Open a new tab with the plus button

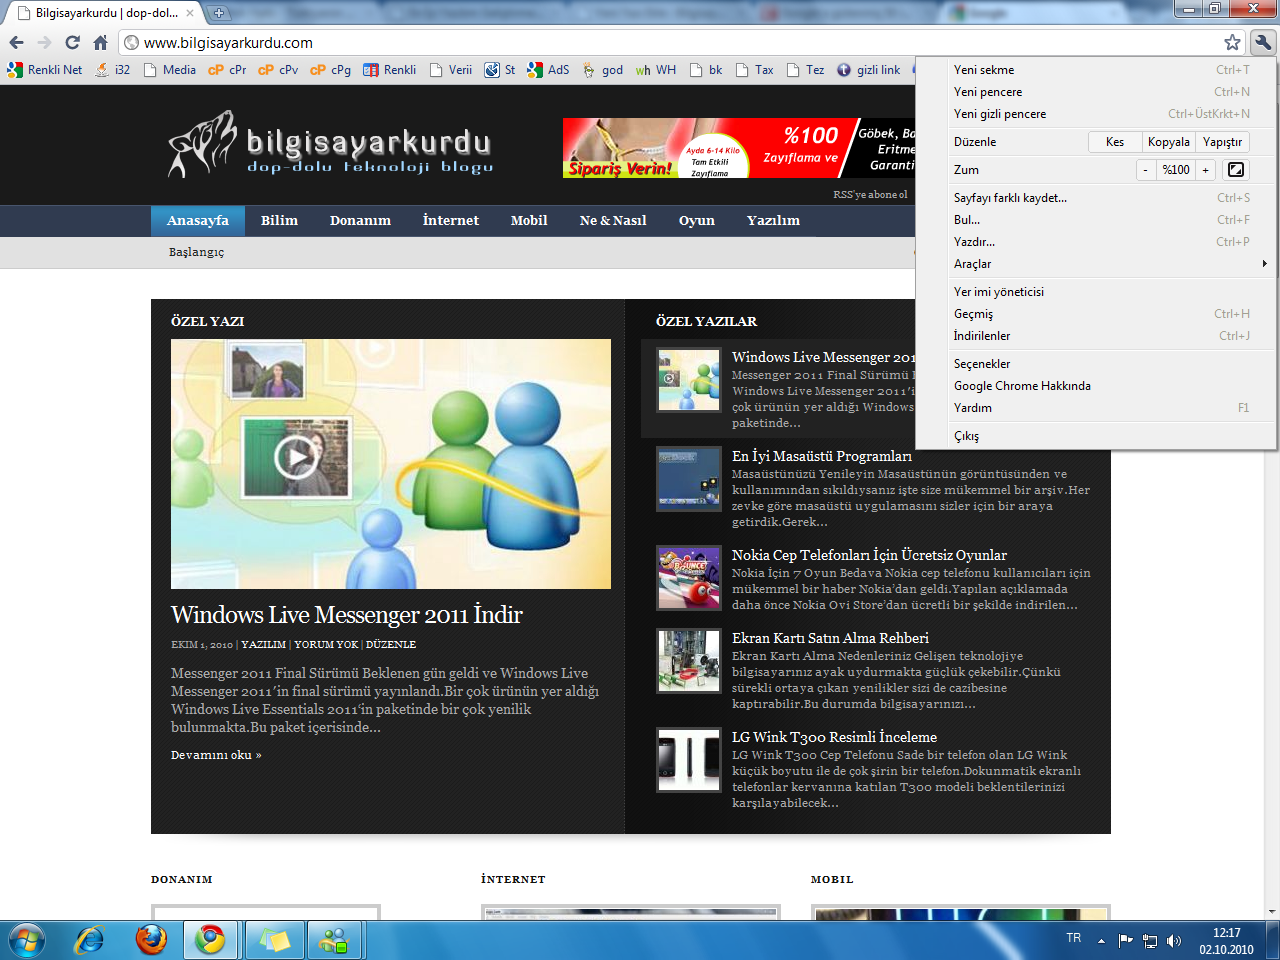click(x=218, y=13)
